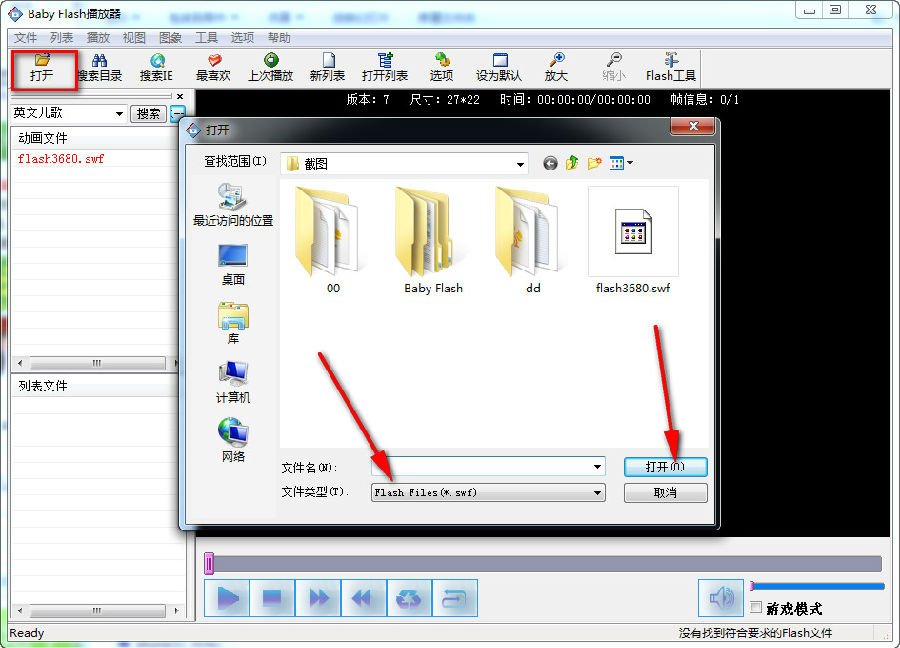Close the left search panel X
The height and width of the screenshot is (648, 900).
pyautogui.click(x=180, y=96)
